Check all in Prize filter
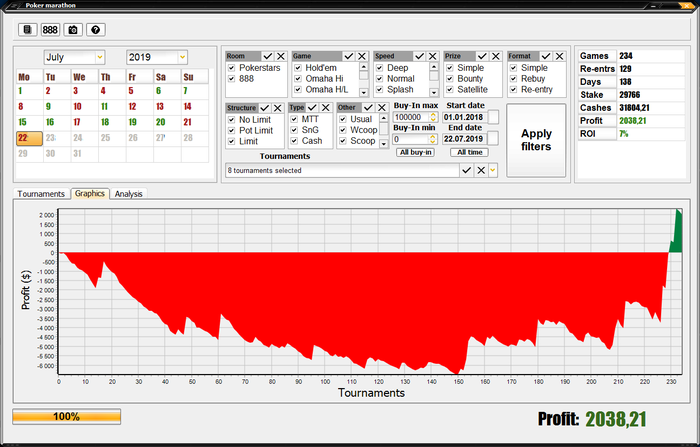This screenshot has height=447, width=700. pyautogui.click(x=482, y=56)
